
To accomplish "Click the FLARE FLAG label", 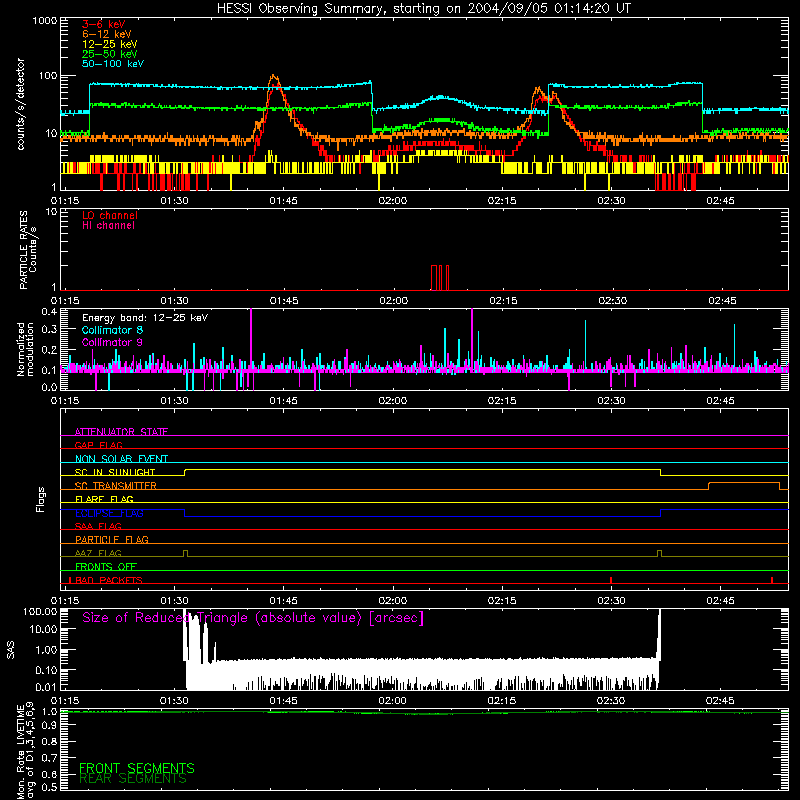I will tap(104, 499).
